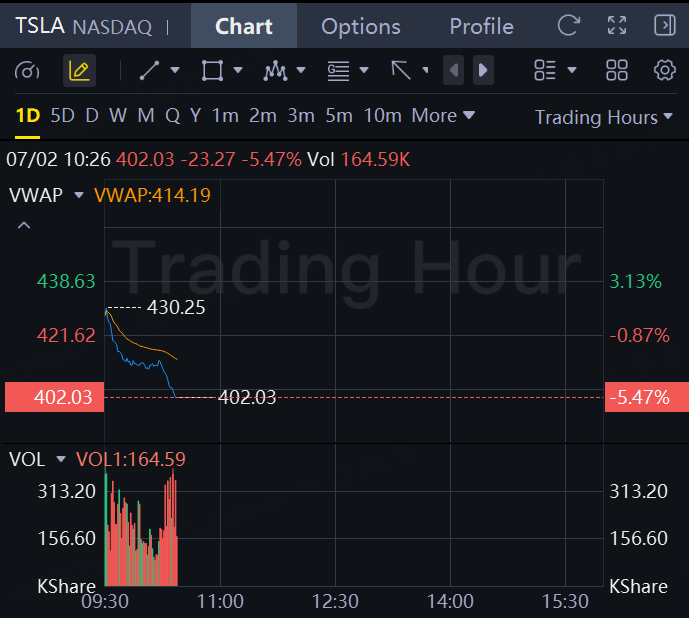Open the More intervals dropdown
The image size is (689, 618).
point(443,116)
